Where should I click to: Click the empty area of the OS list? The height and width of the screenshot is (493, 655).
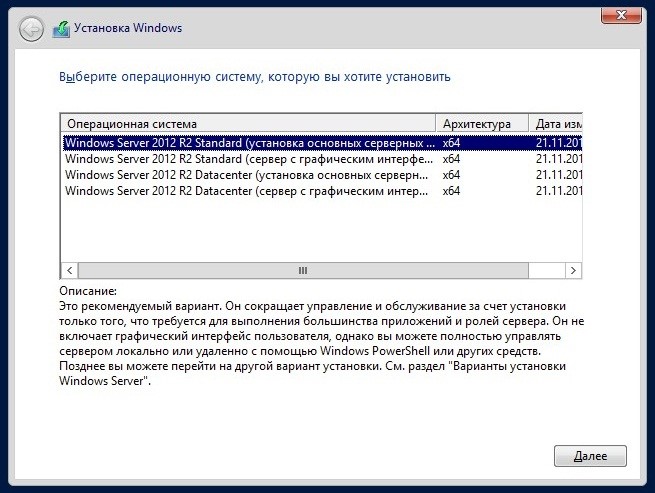tap(322, 230)
